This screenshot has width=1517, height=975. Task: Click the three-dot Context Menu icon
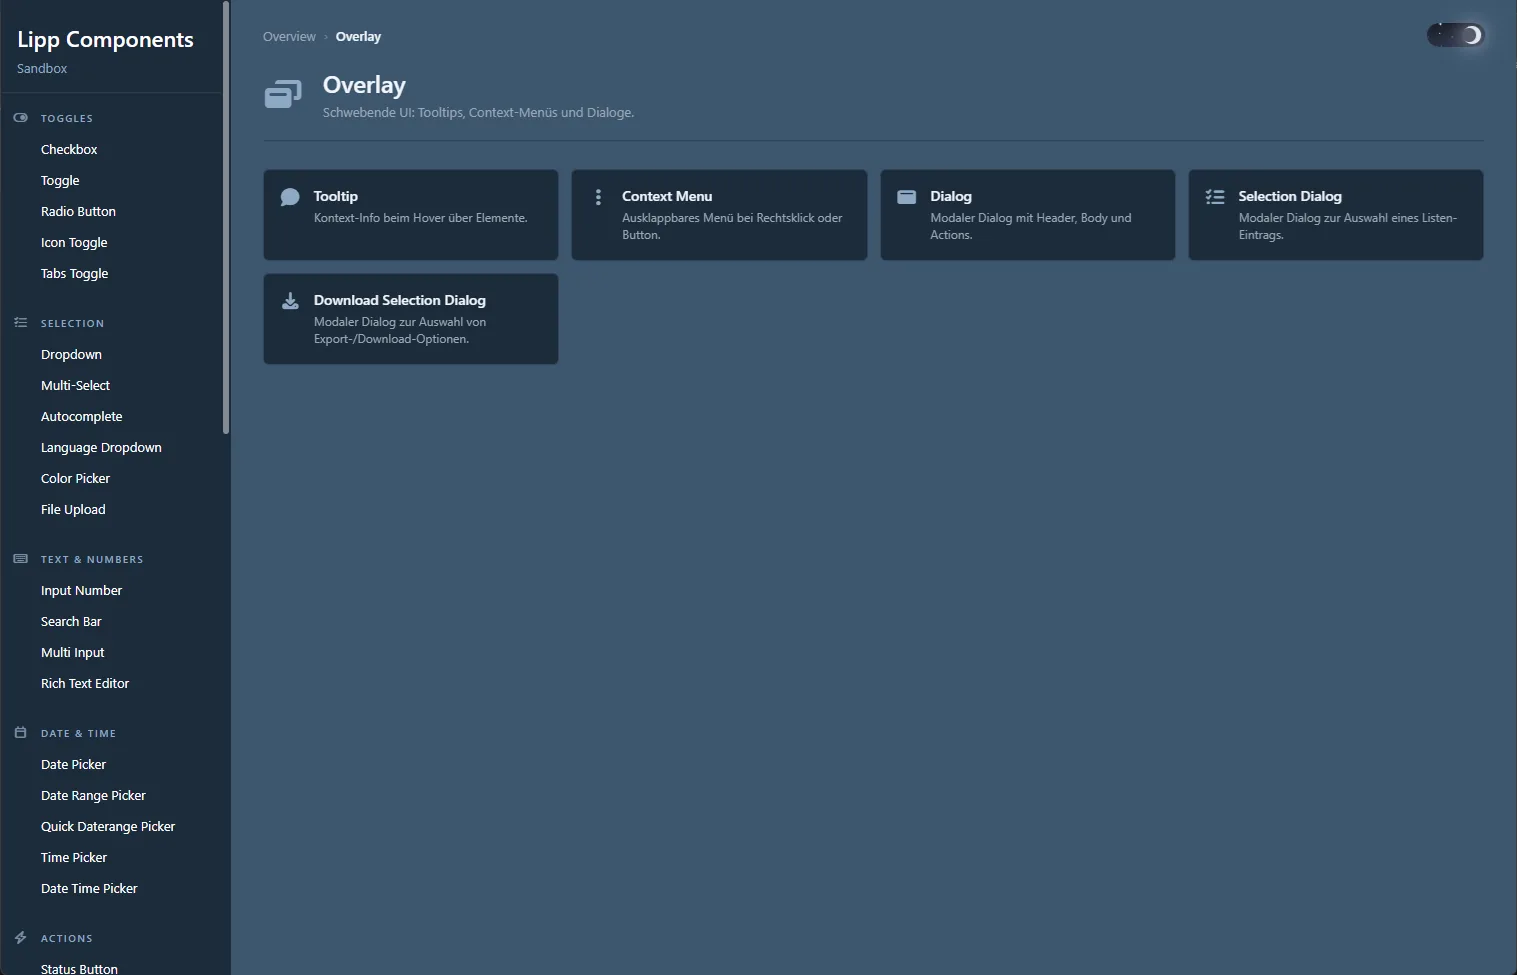coord(598,197)
